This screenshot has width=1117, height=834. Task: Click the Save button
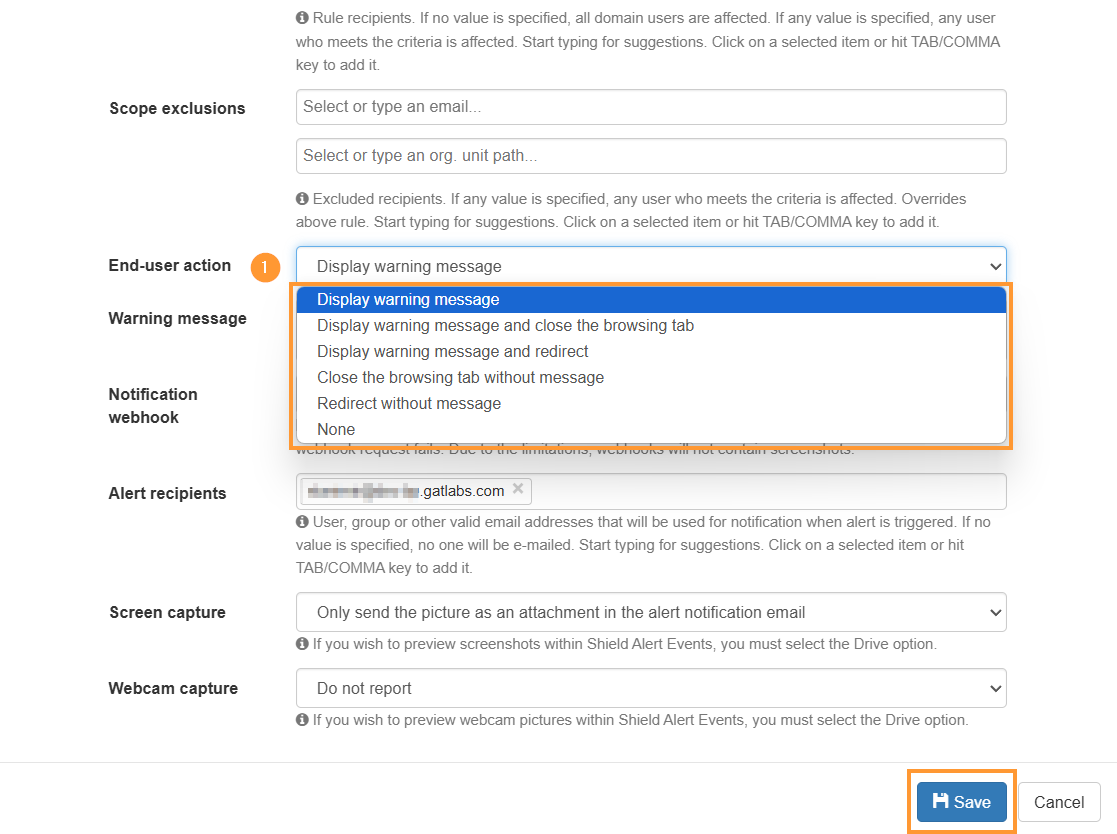click(962, 802)
